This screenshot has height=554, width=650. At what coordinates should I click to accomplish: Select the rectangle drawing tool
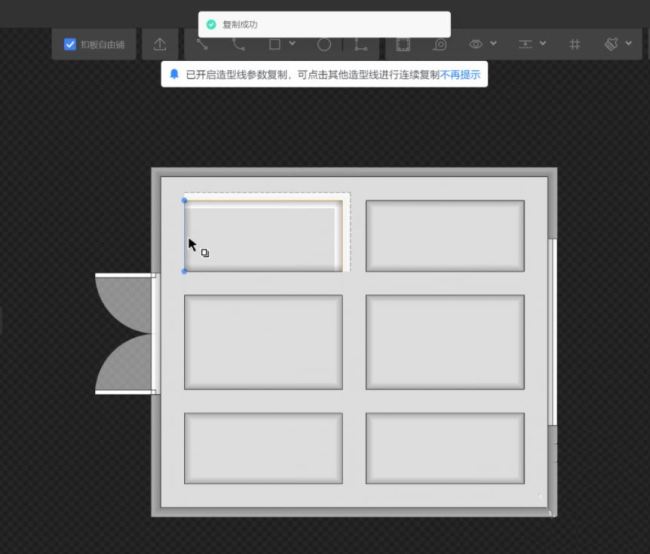click(275, 45)
